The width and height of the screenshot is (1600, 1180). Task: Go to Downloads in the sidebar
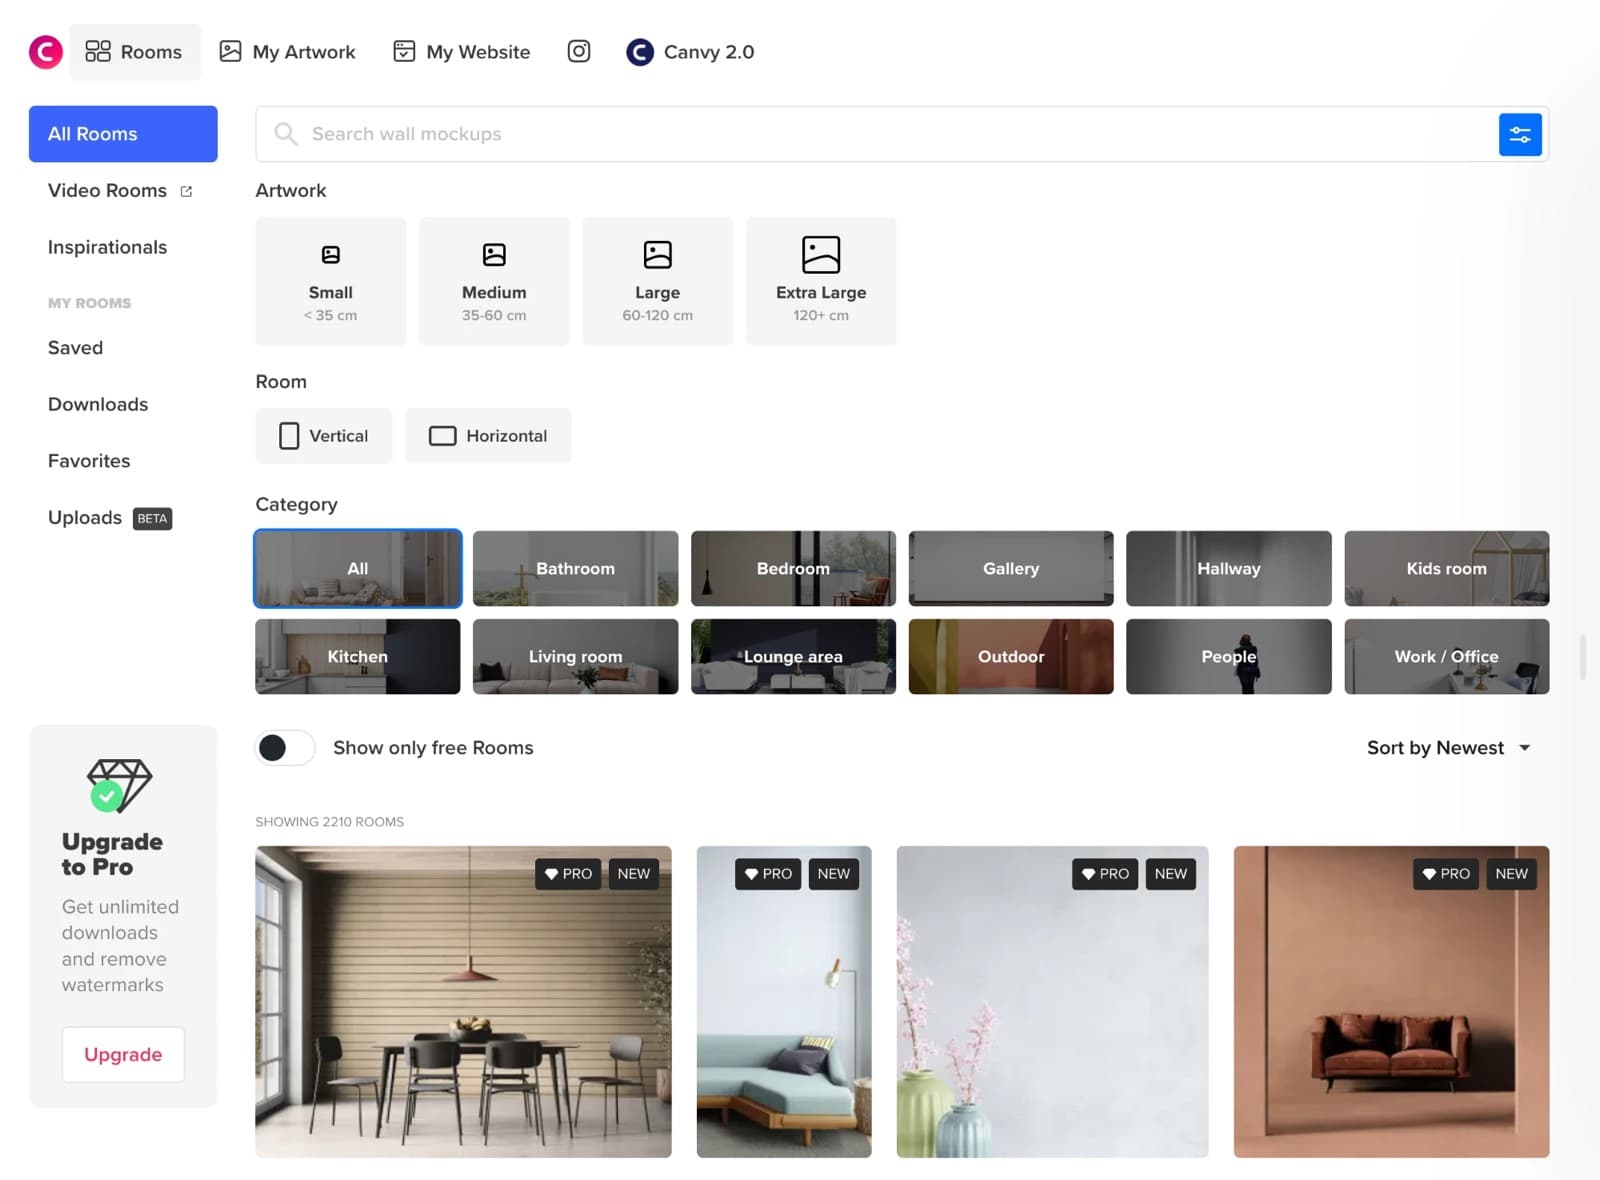click(98, 404)
